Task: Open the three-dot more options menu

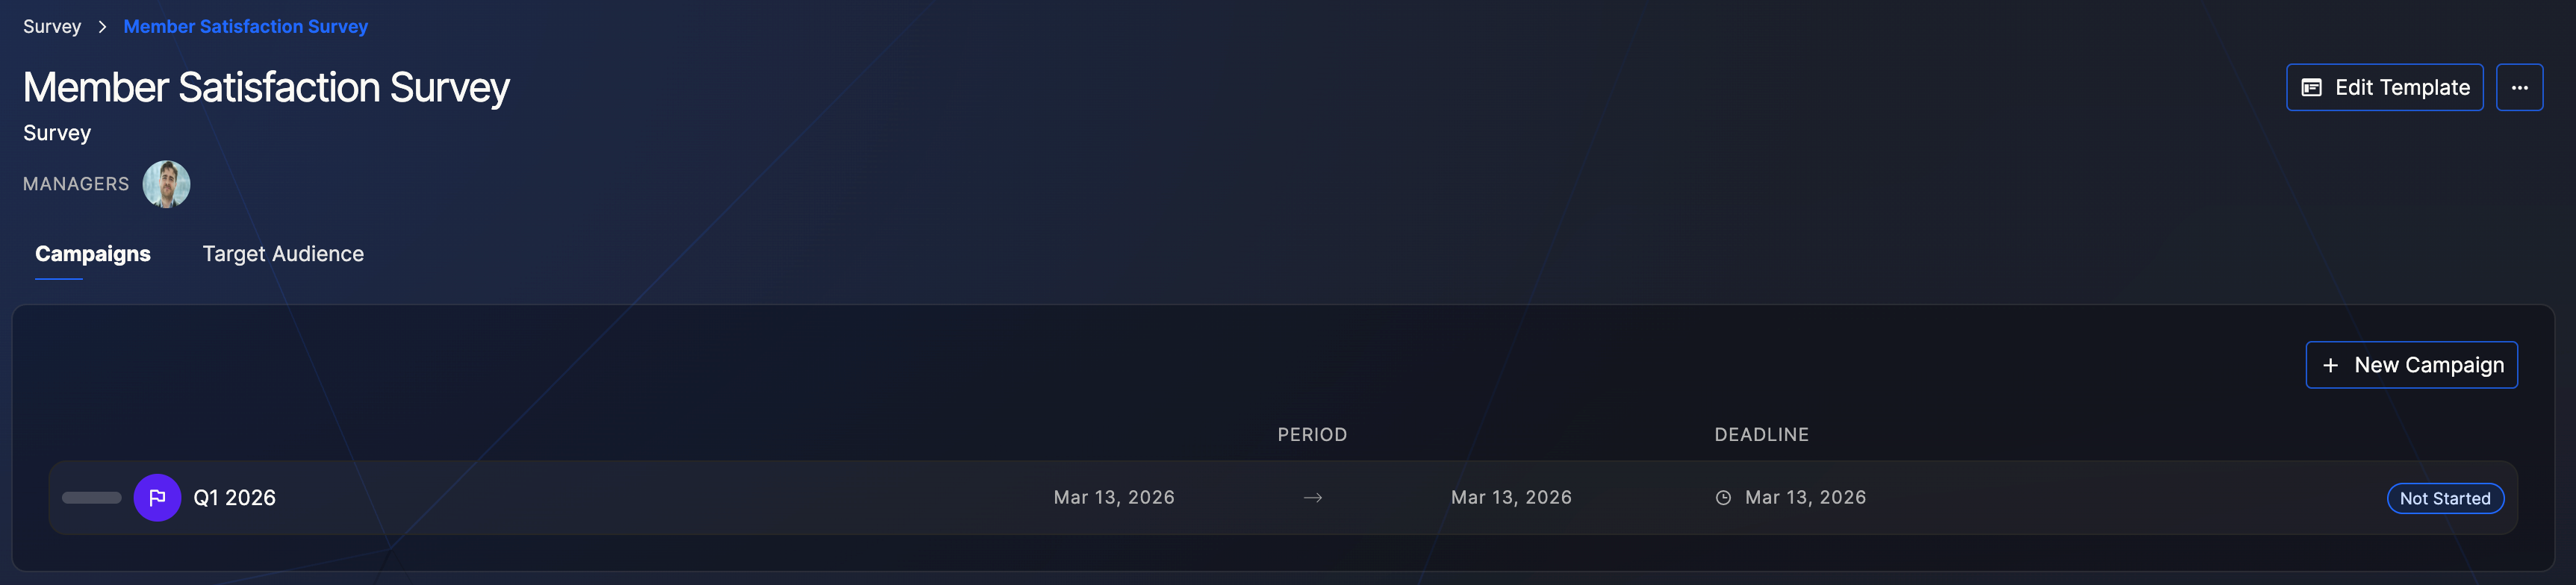Action: pyautogui.click(x=2519, y=88)
